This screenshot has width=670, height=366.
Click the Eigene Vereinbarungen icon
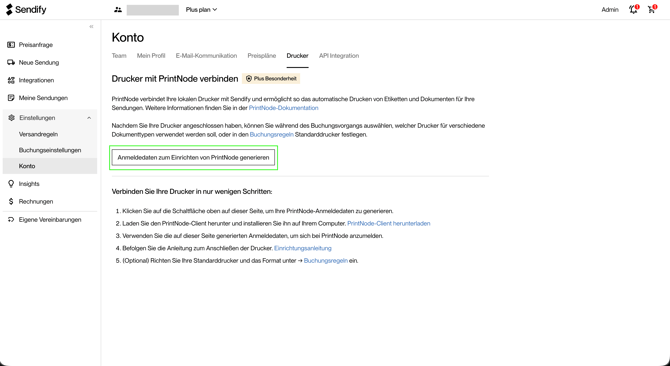tap(11, 220)
